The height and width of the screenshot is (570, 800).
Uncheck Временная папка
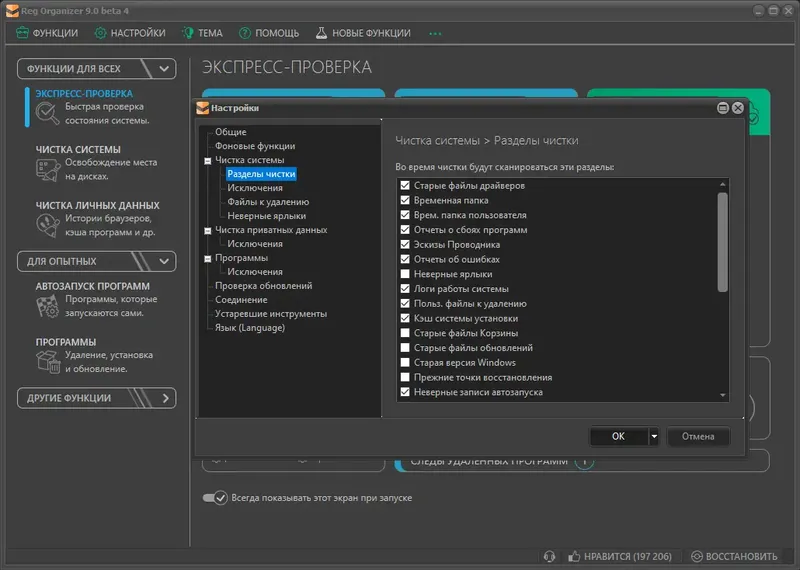pyautogui.click(x=405, y=200)
